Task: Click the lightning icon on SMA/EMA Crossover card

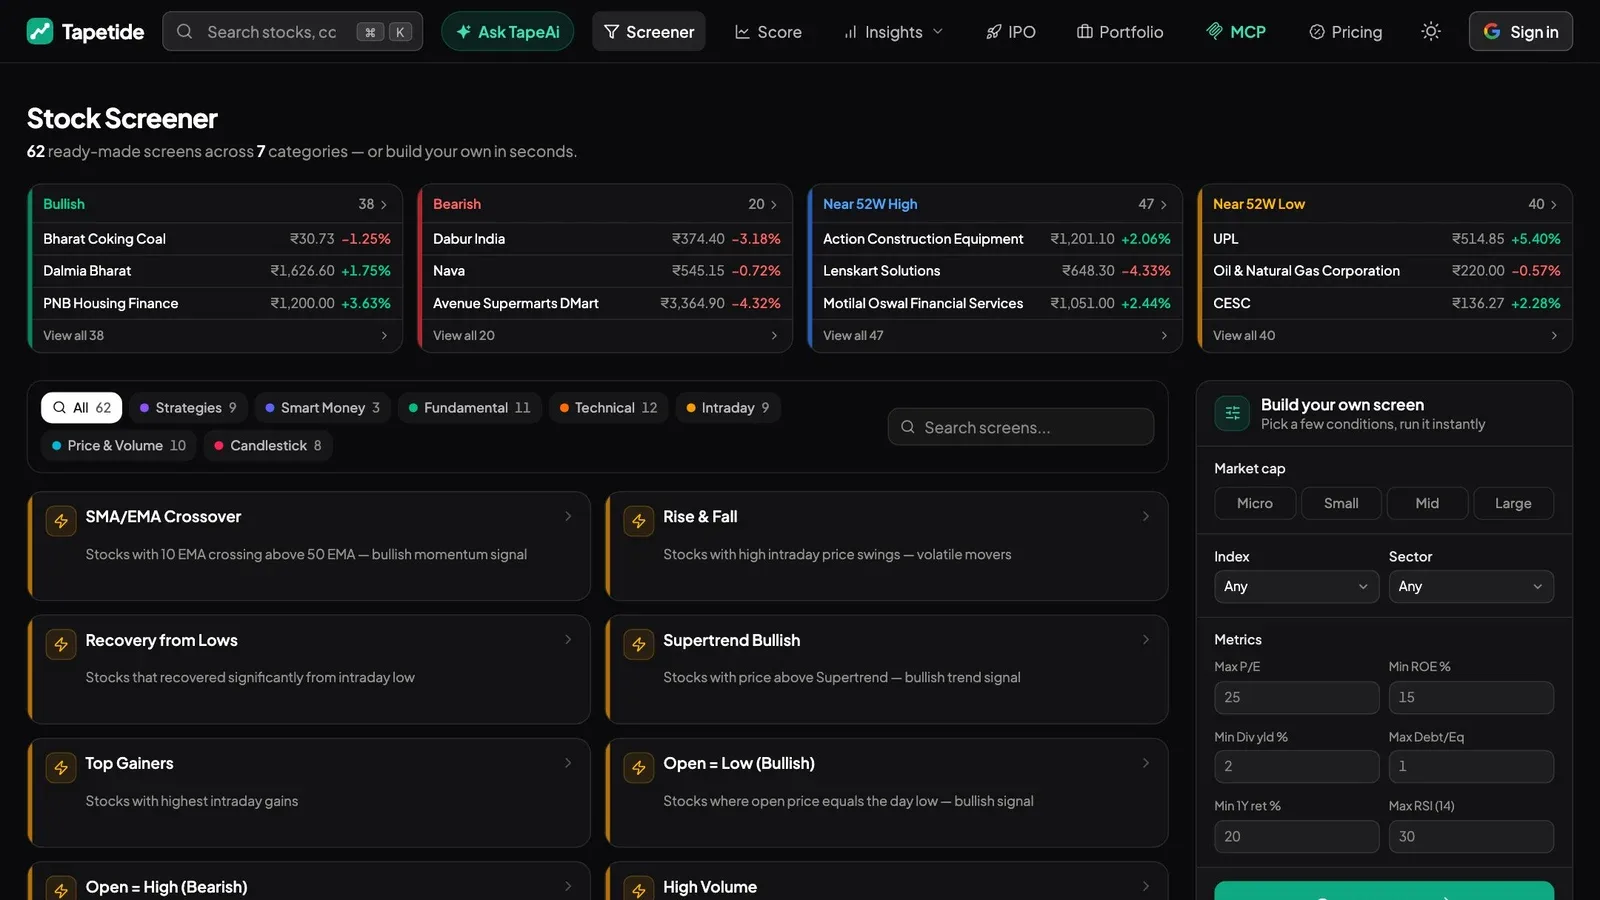Action: (61, 521)
